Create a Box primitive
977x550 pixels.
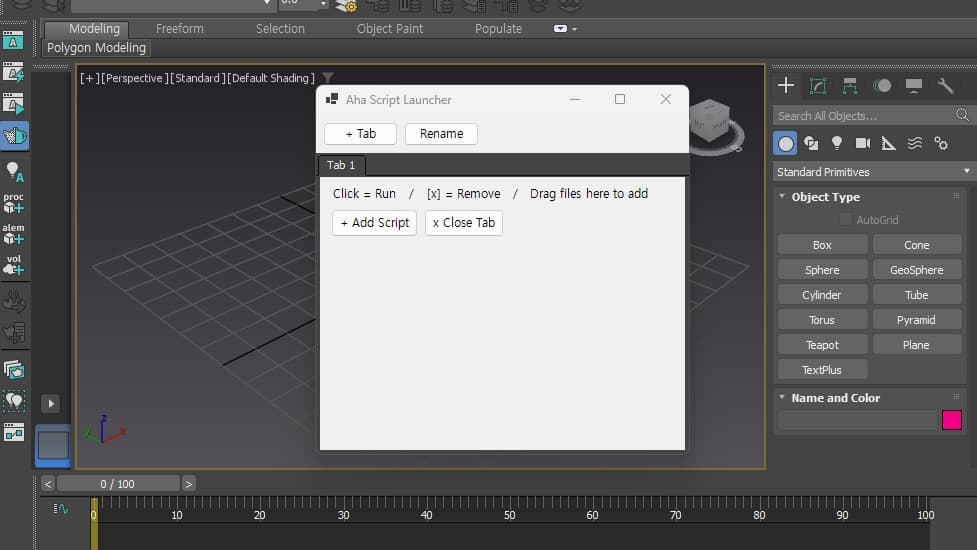(822, 245)
